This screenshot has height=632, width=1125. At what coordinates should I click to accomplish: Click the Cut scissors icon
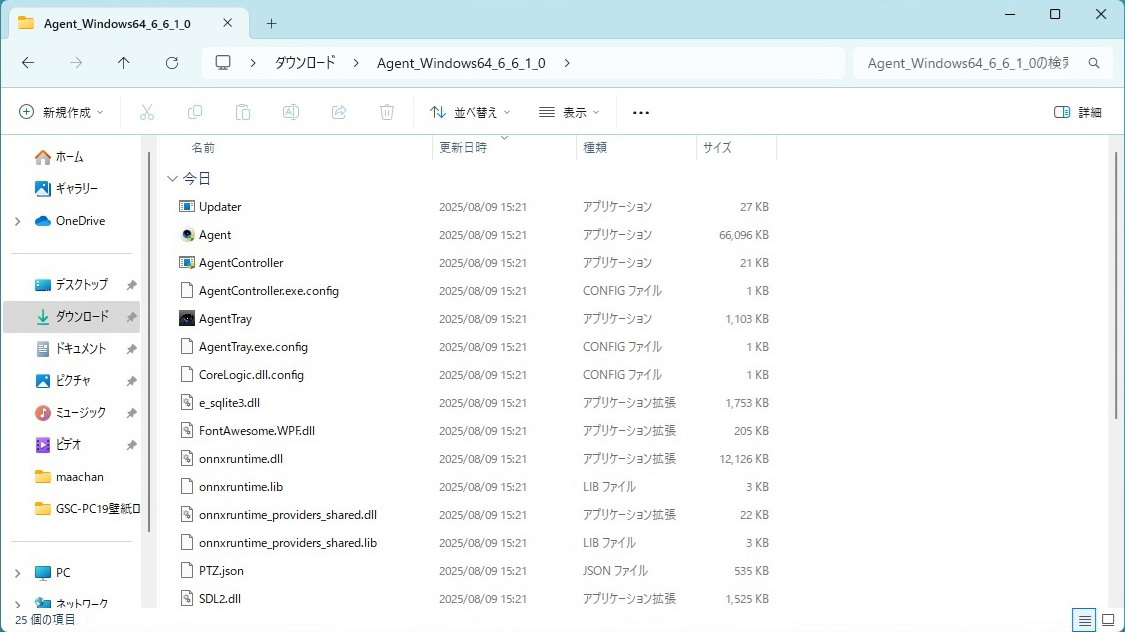point(147,112)
